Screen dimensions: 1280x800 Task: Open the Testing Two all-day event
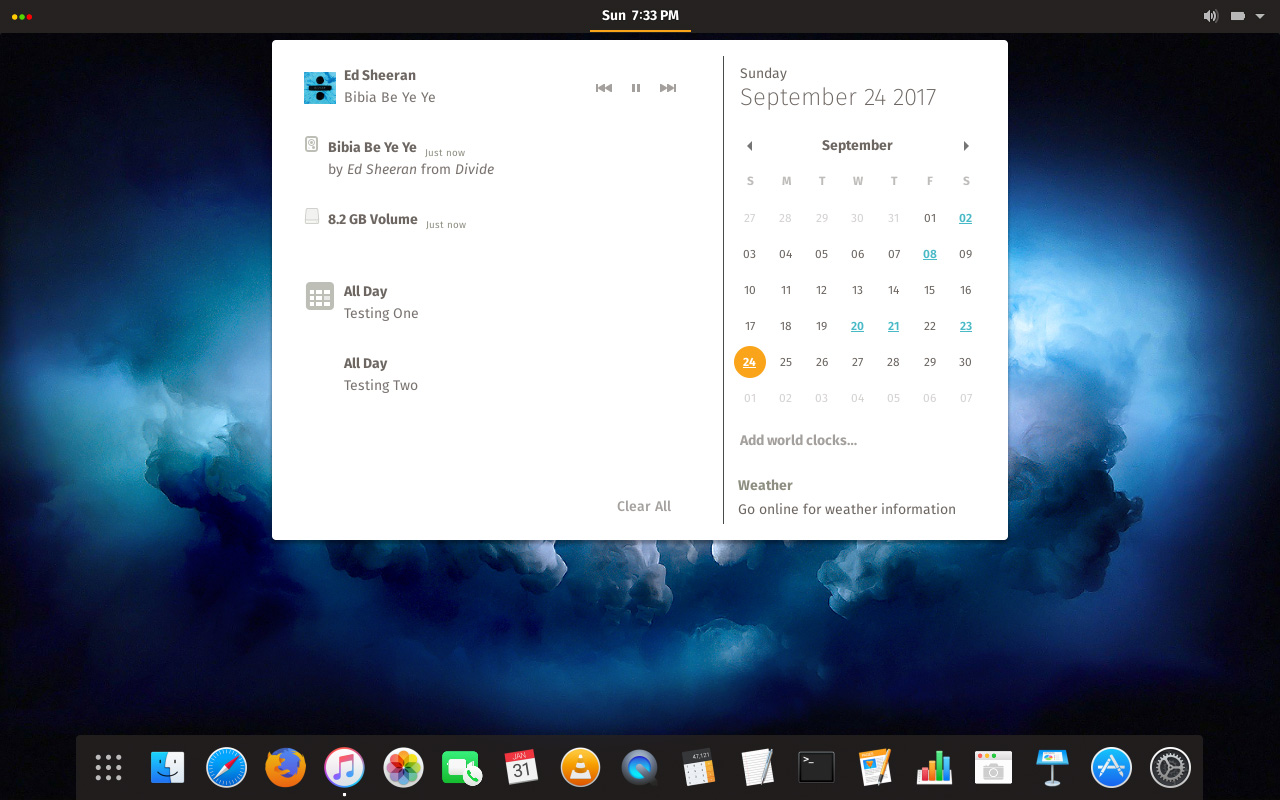381,374
